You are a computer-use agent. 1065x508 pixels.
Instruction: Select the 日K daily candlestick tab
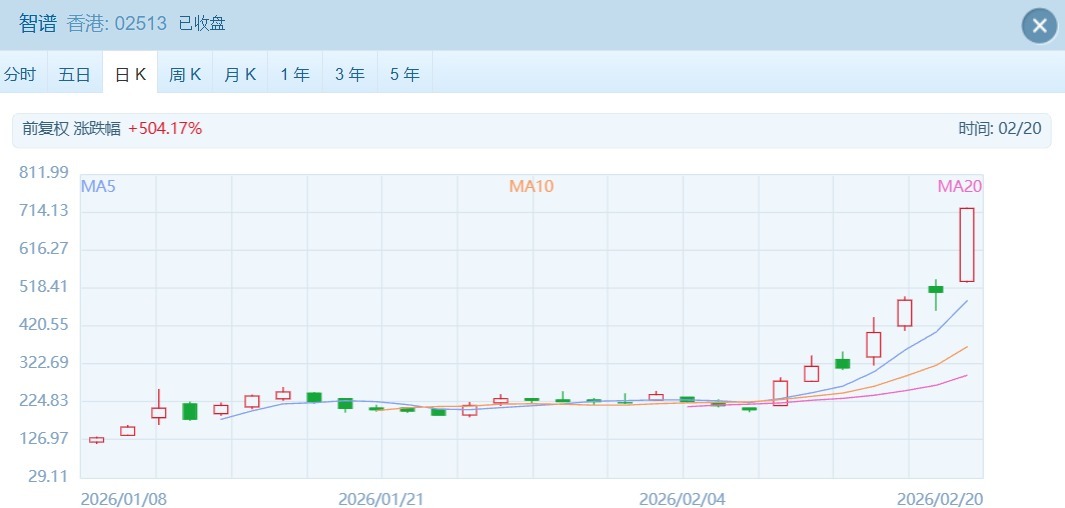pyautogui.click(x=130, y=74)
